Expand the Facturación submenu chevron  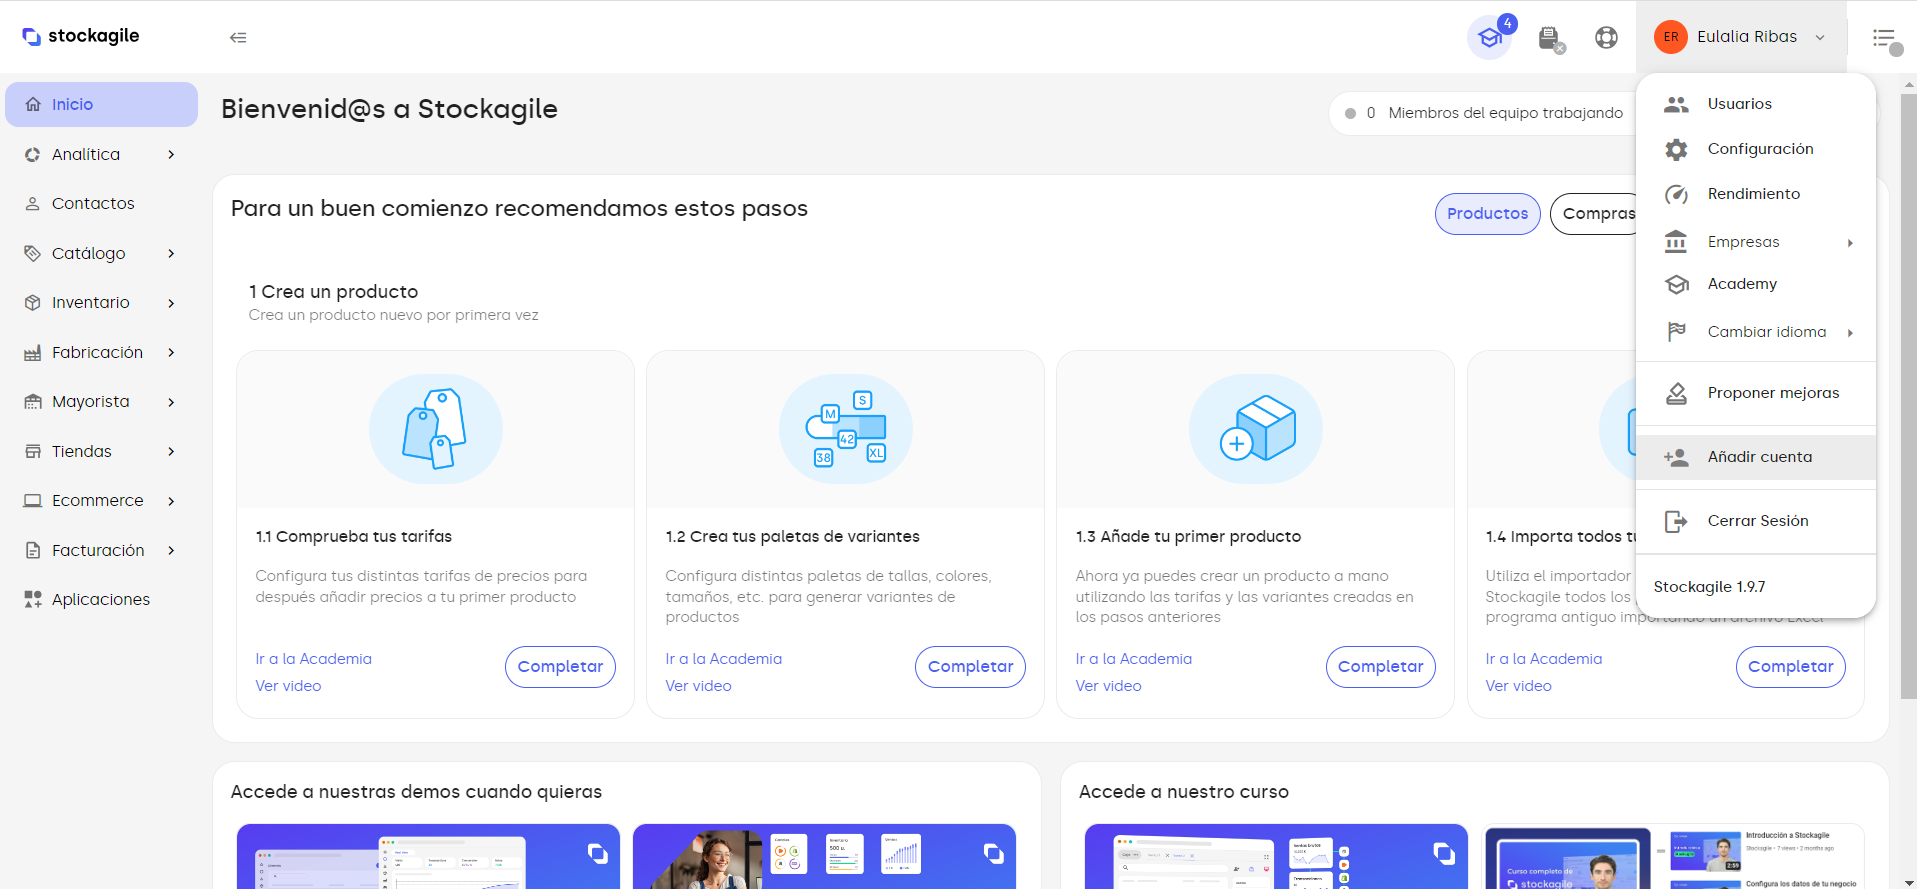click(x=171, y=550)
